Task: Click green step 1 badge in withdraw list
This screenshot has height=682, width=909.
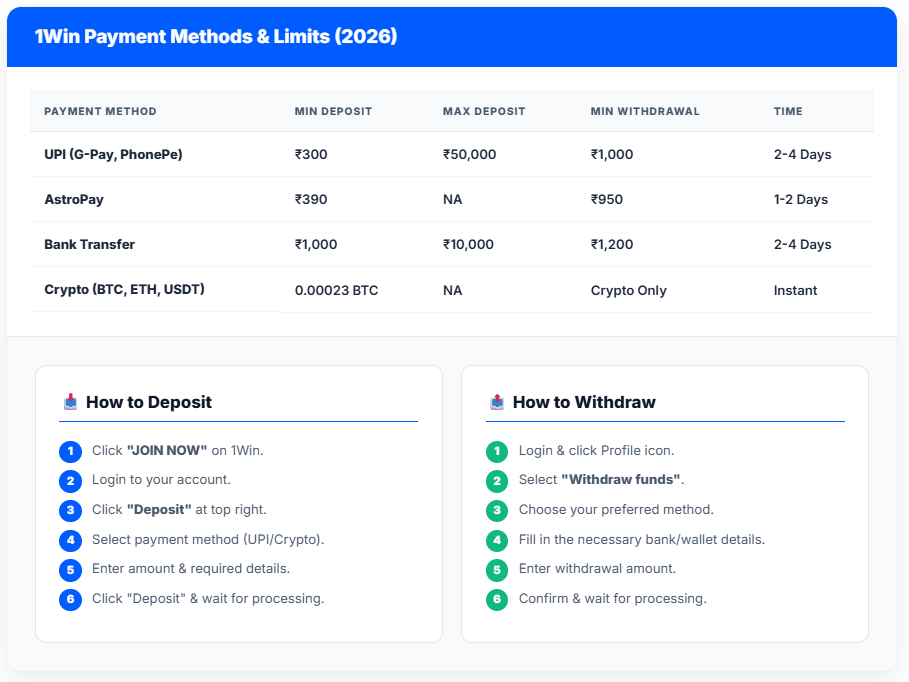Action: coord(497,451)
